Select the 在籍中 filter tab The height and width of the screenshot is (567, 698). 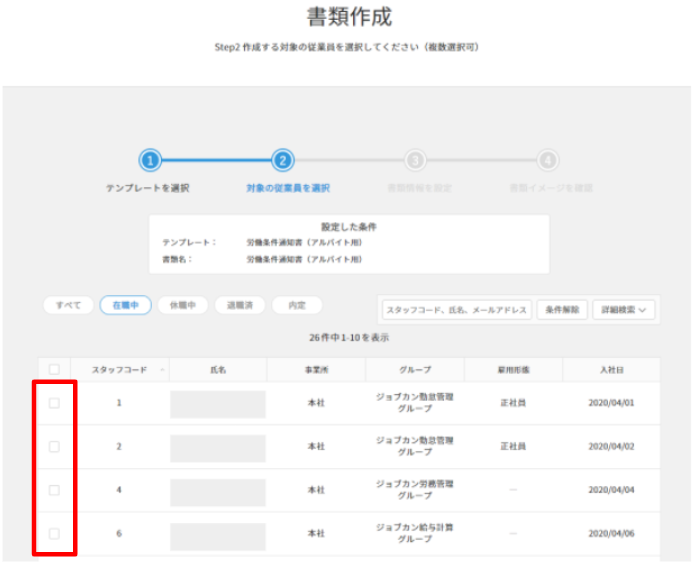coord(125,305)
